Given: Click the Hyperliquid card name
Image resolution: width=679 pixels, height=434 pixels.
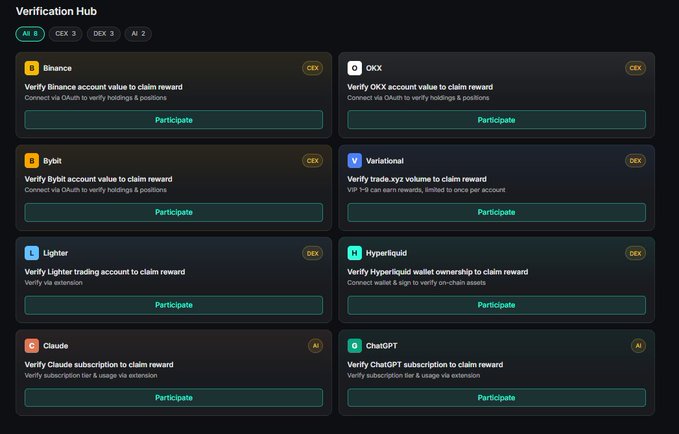Looking at the screenshot, I should point(386,253).
